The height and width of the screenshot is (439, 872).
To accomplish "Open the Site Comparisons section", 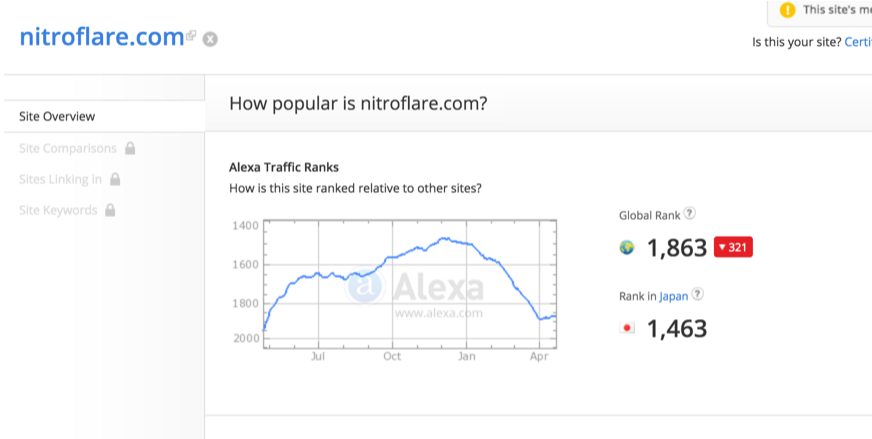I will point(68,148).
